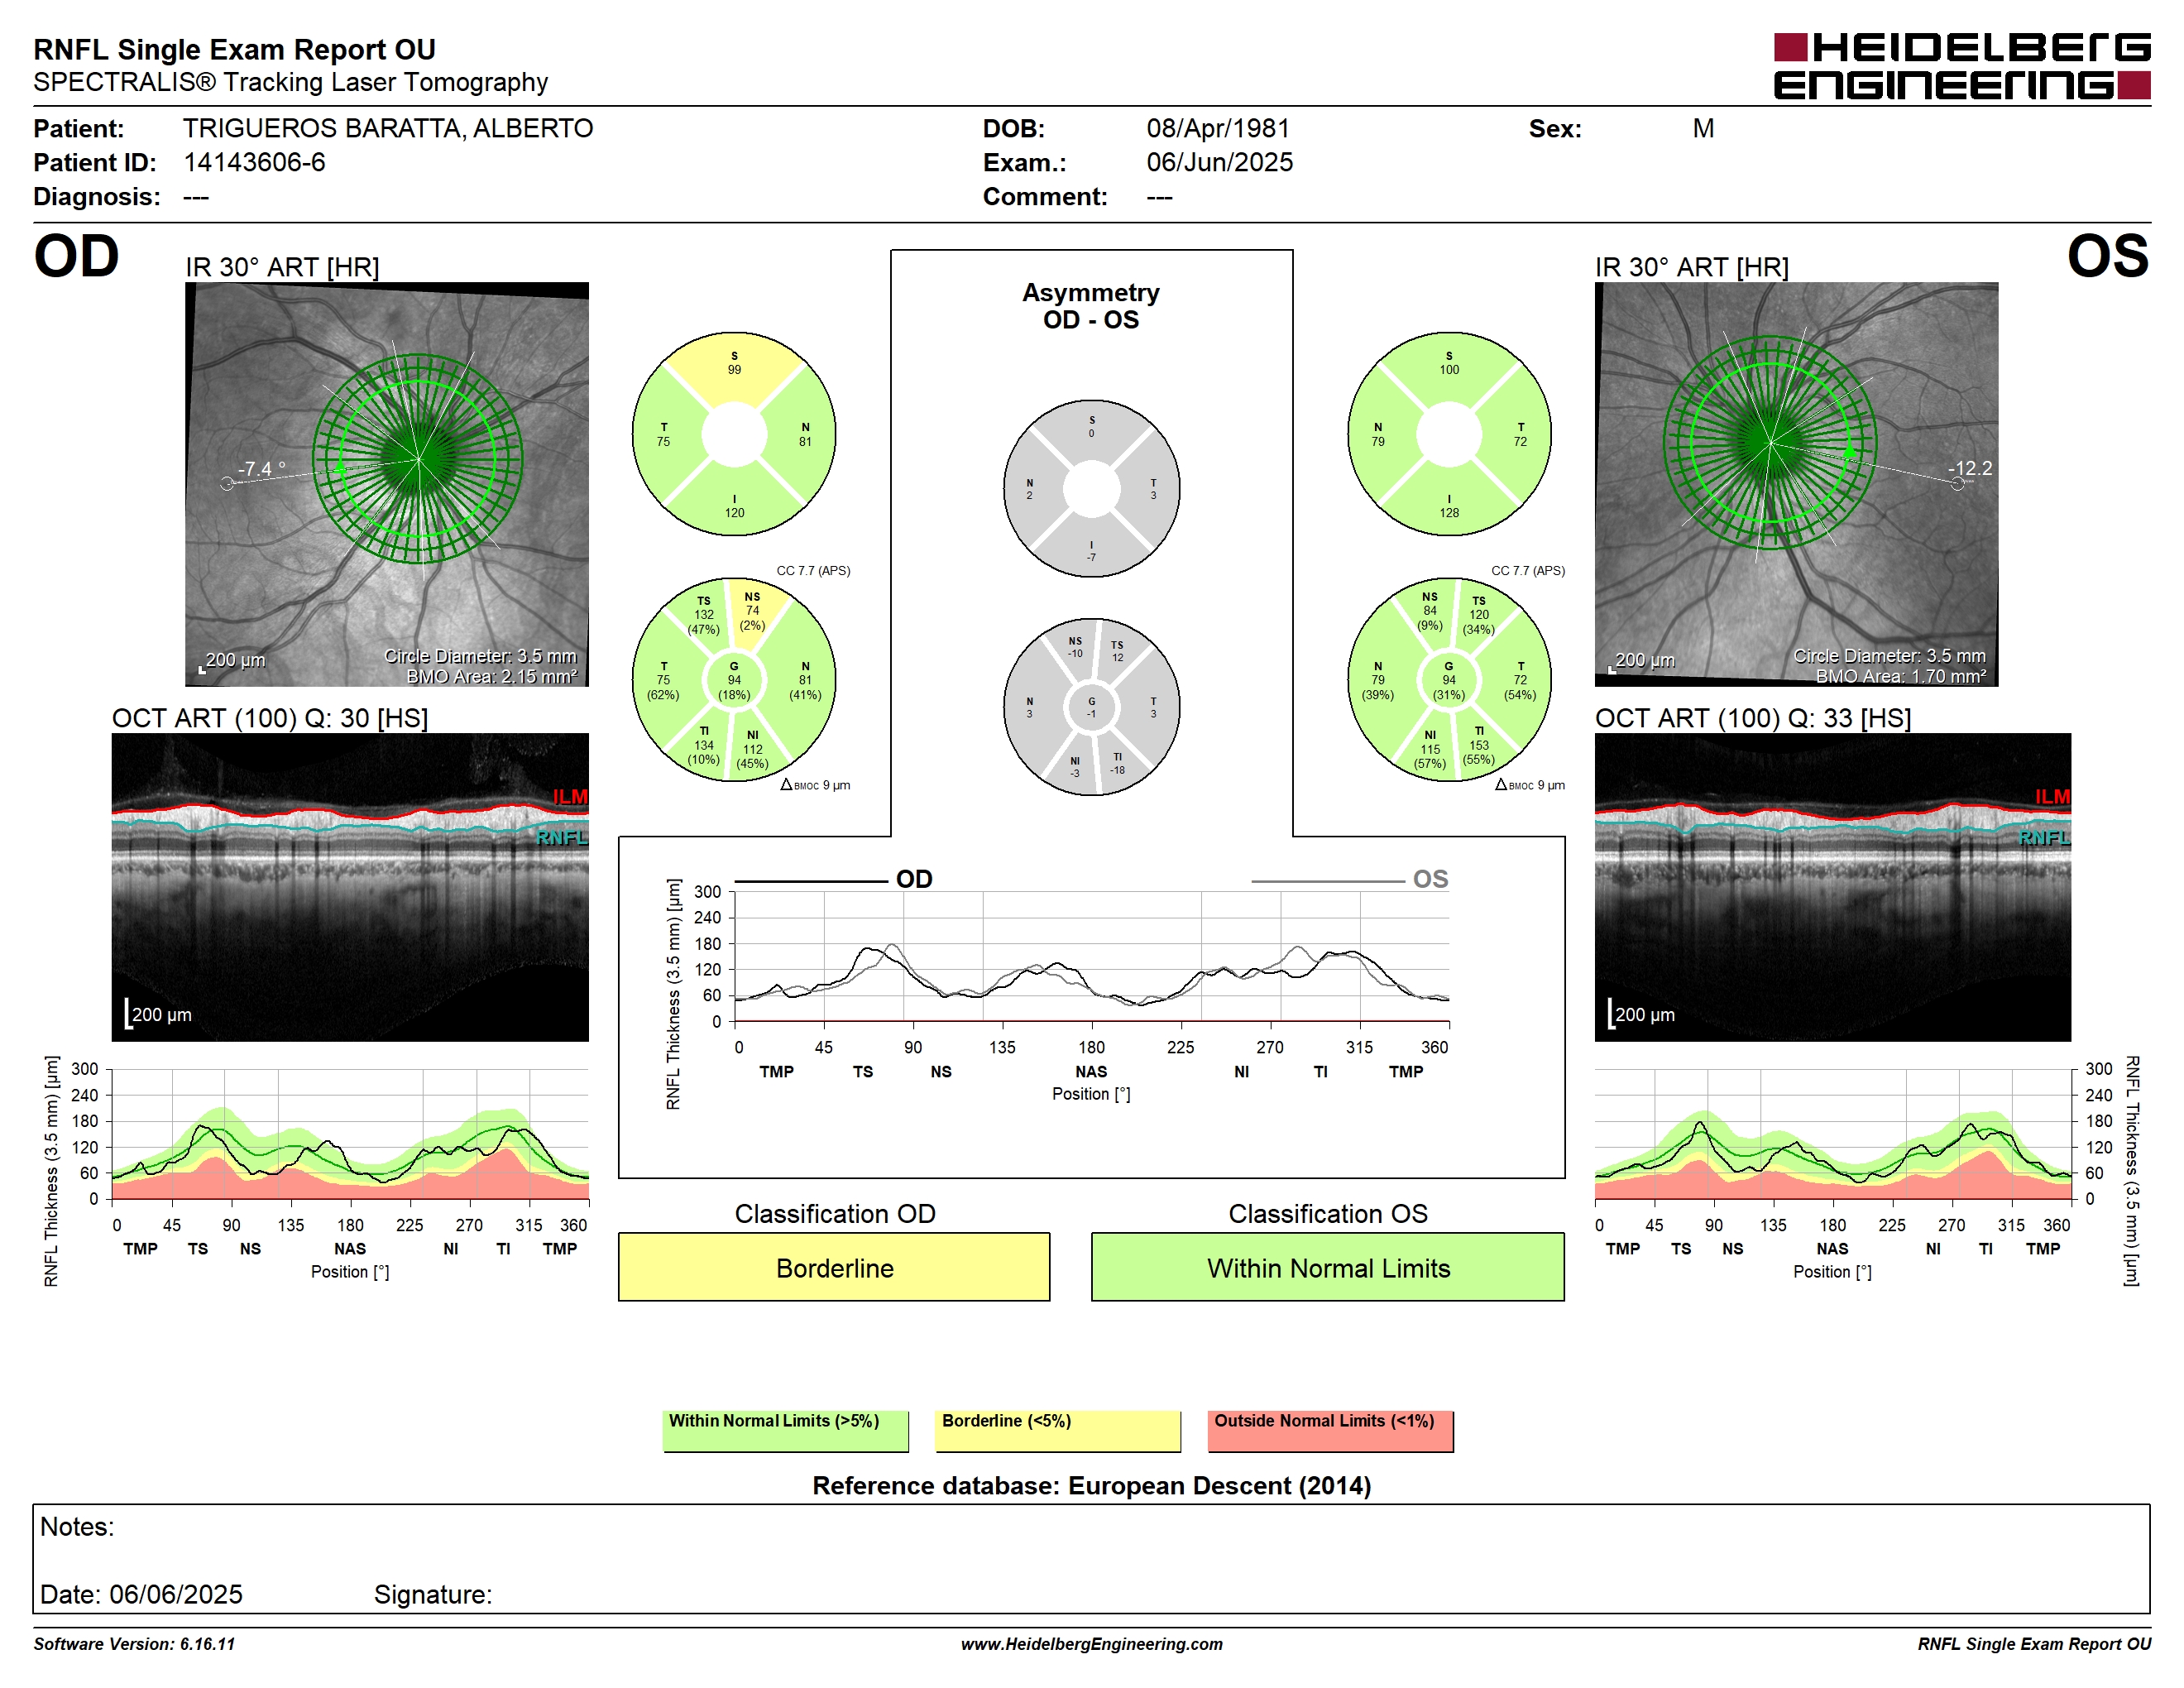Click the OD RNFL thickness profile graph

(x=350, y=1134)
